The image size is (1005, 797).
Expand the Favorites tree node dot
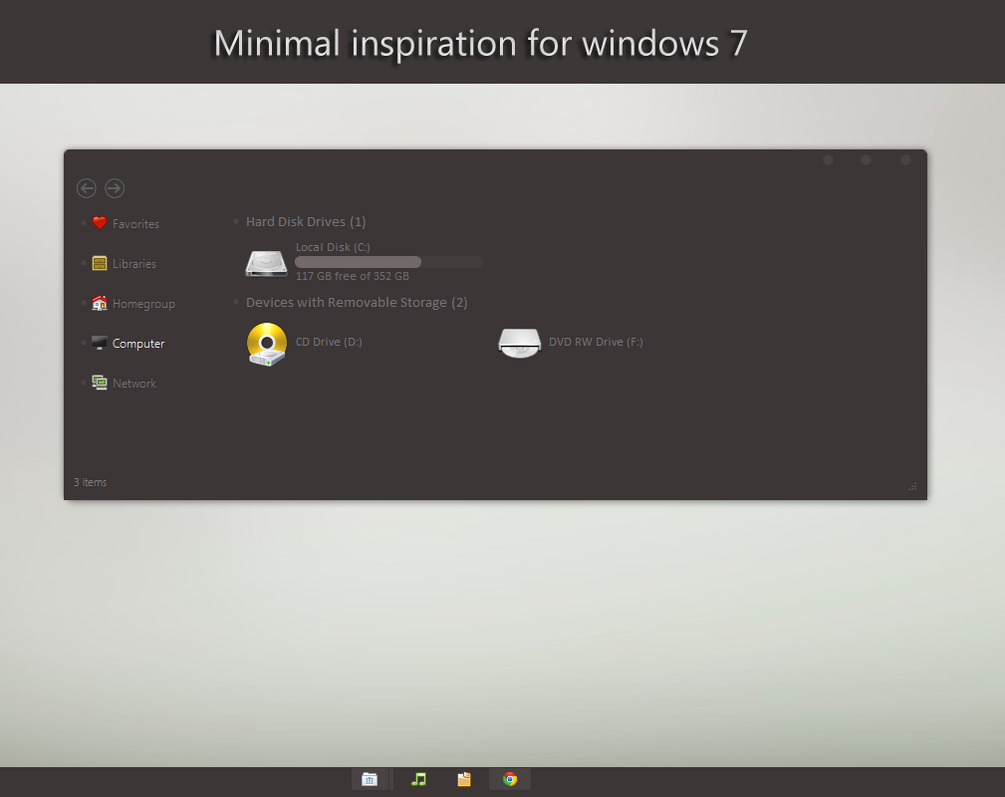click(83, 223)
